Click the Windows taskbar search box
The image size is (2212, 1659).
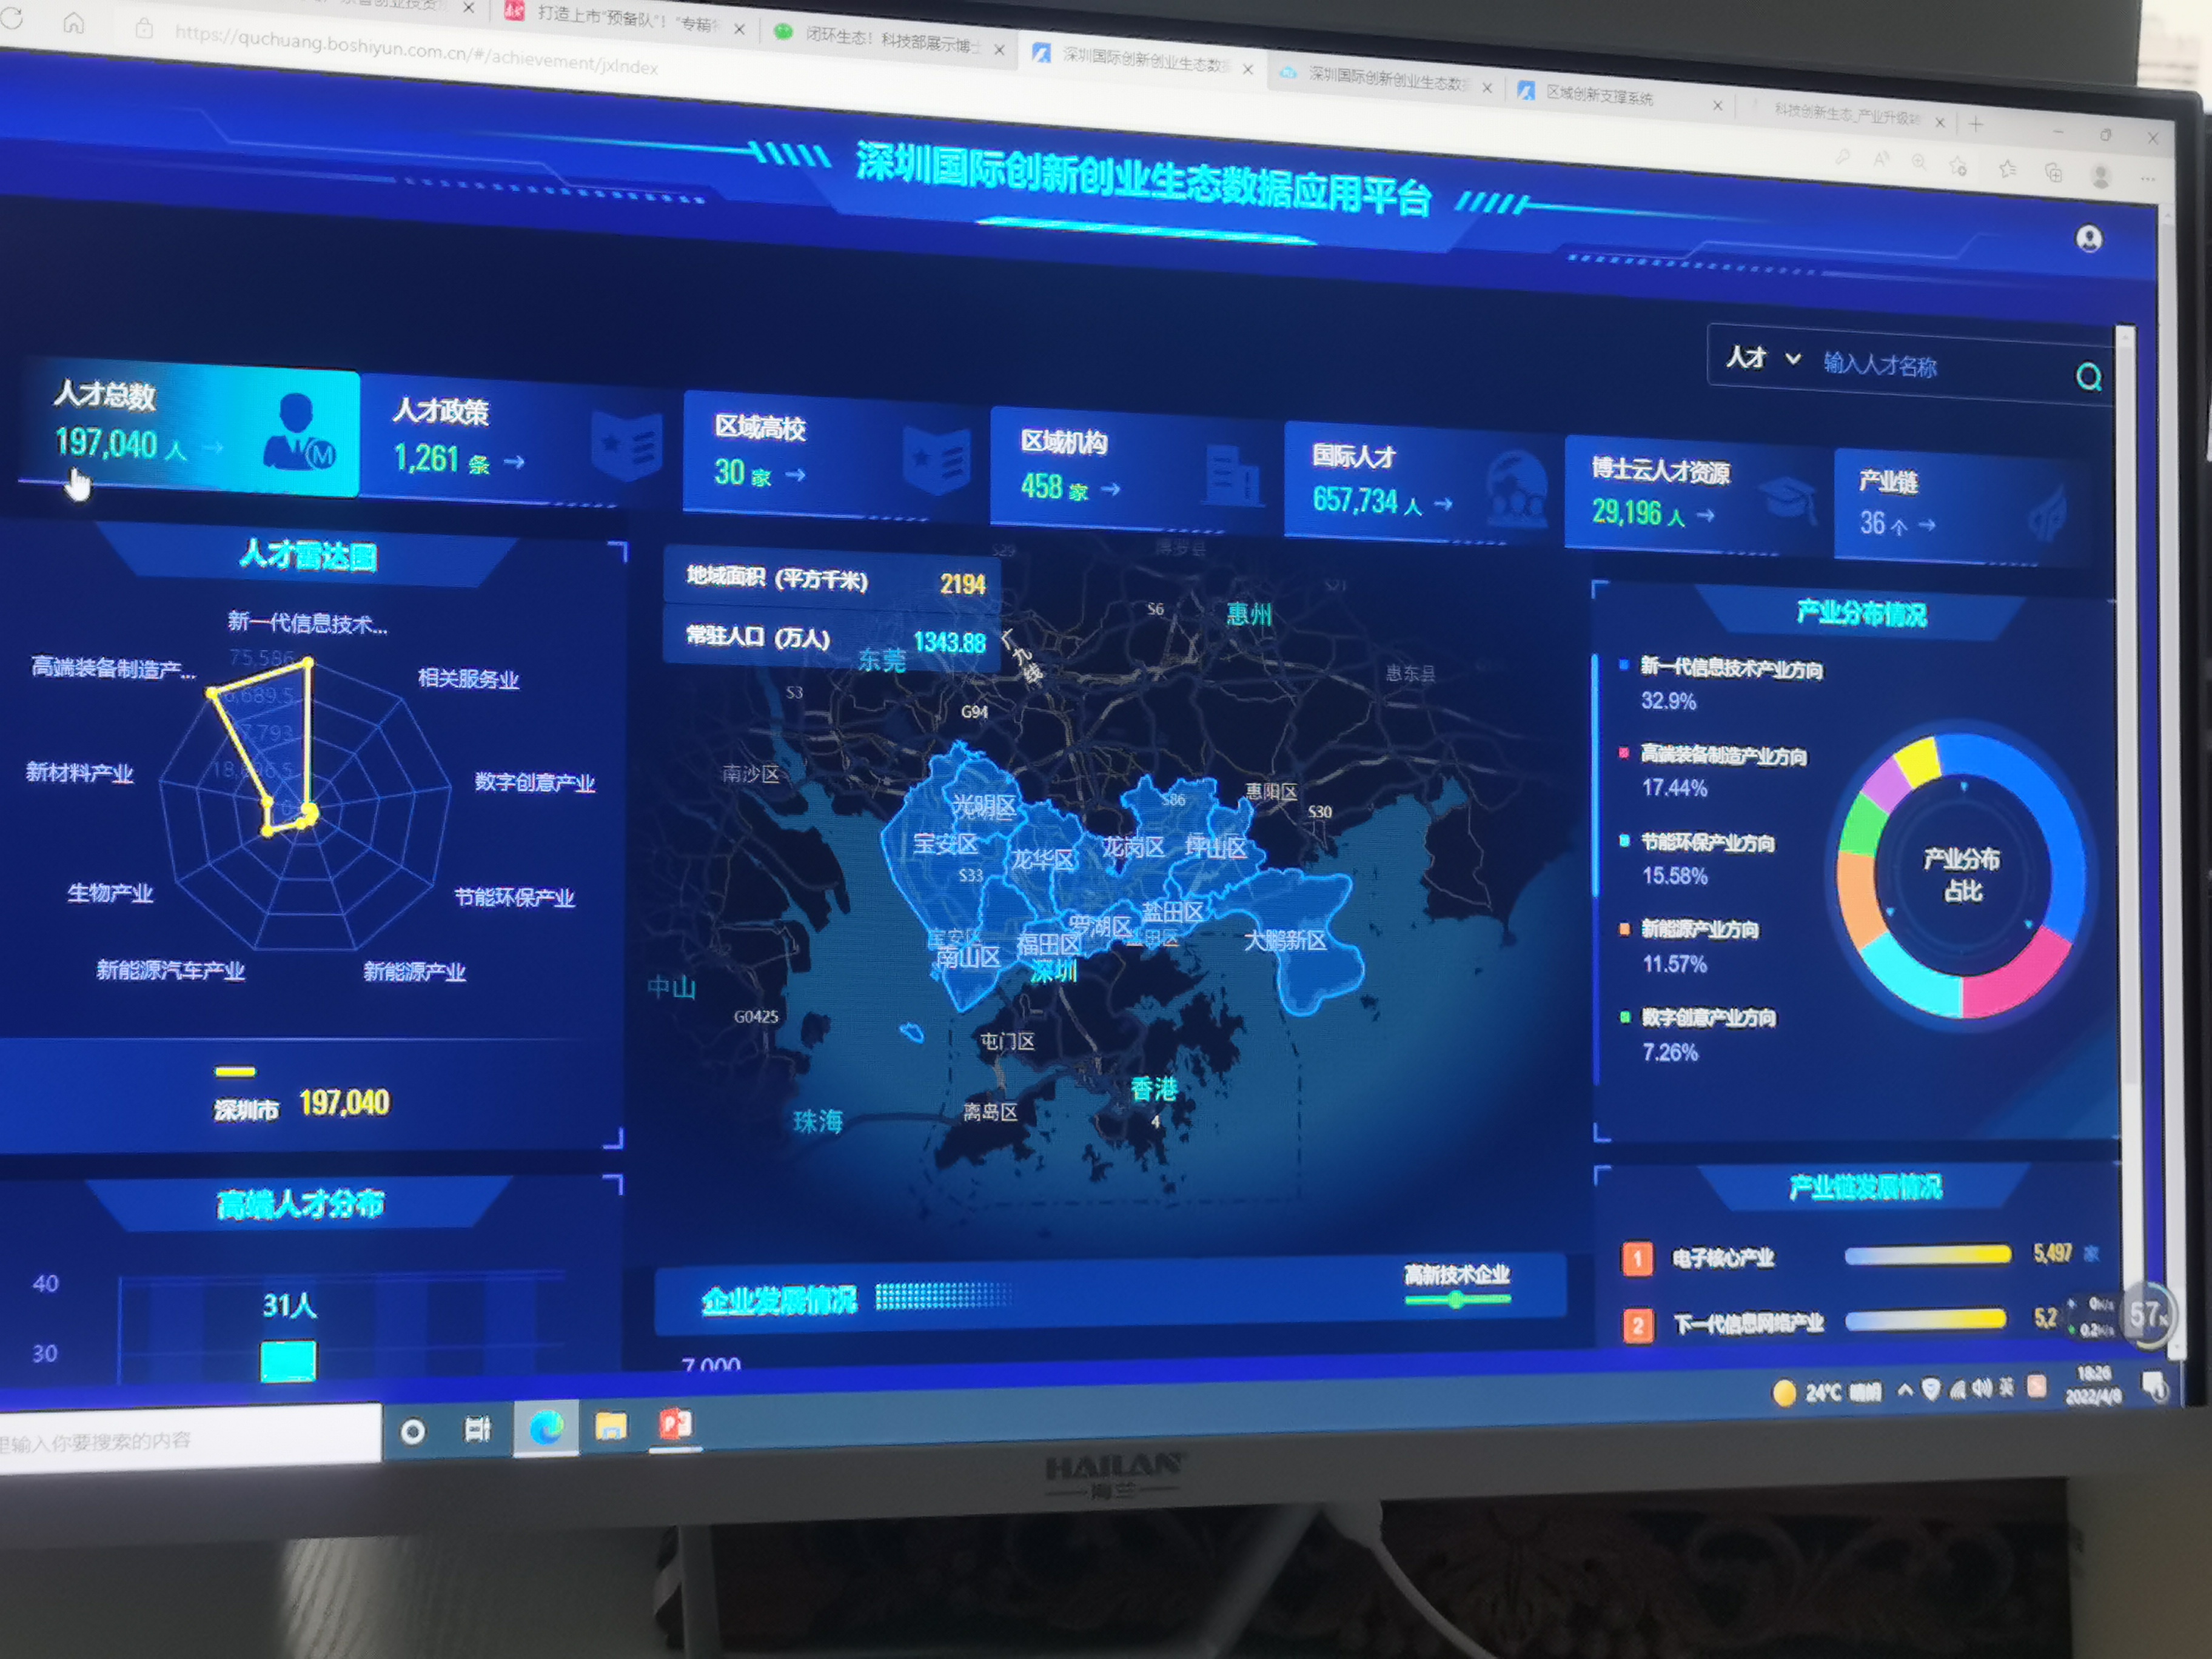(190, 1440)
